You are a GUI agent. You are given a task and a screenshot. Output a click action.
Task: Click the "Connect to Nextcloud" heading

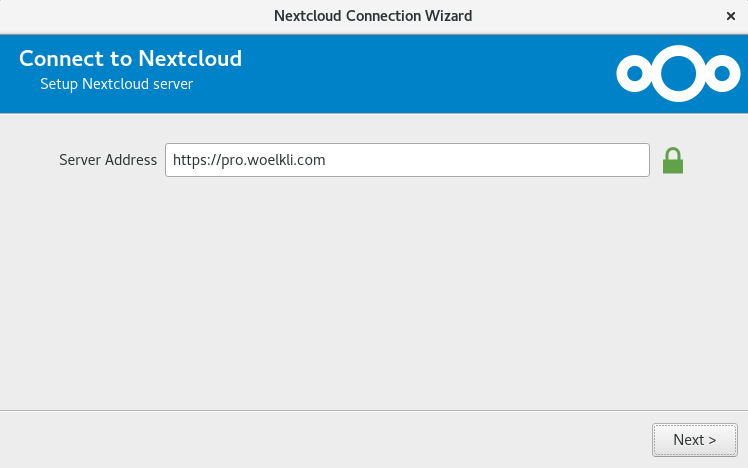pyautogui.click(x=130, y=59)
